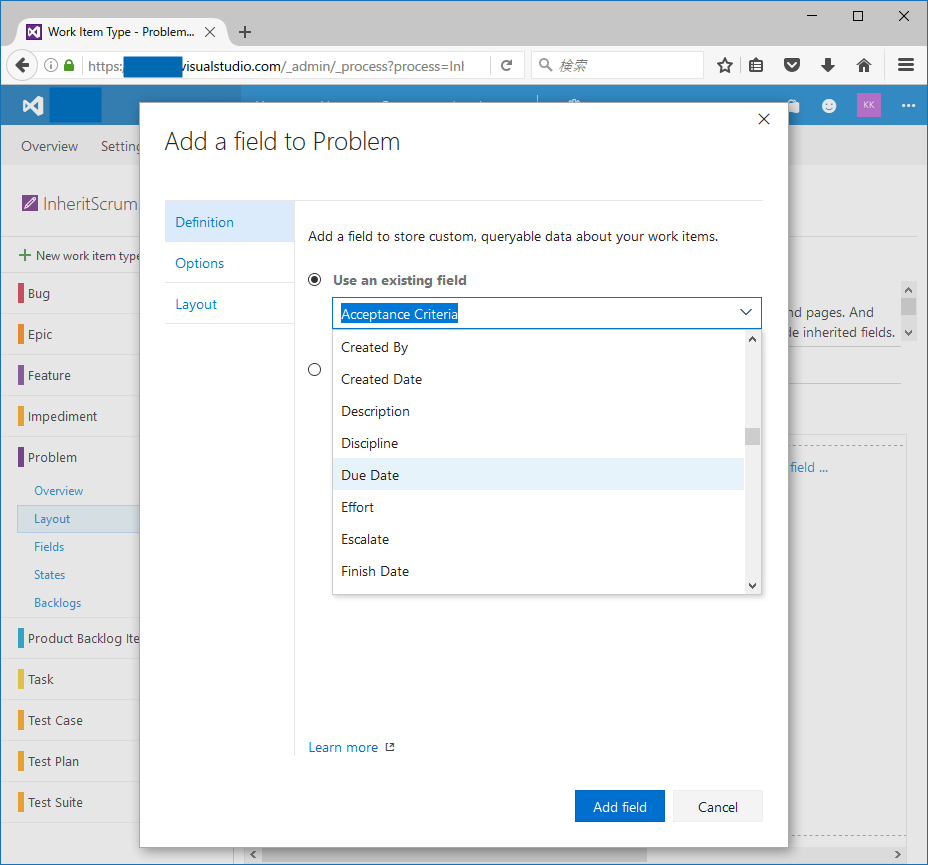Bookmark this page with the star icon
Viewport: 928px width, 865px height.
pos(724,66)
